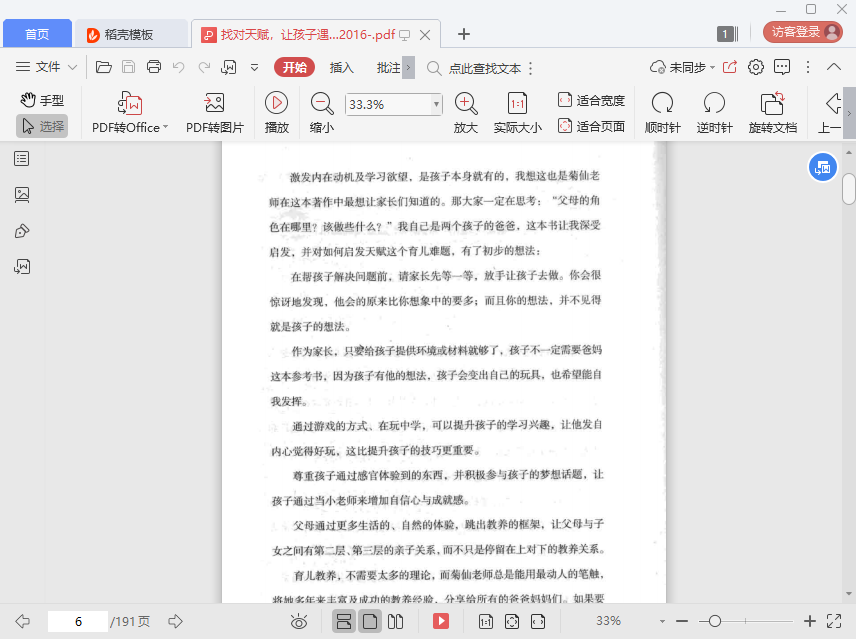856x639 pixels.
Task: Enter fullscreen mode with corner arrows icon
Action: pos(834,621)
